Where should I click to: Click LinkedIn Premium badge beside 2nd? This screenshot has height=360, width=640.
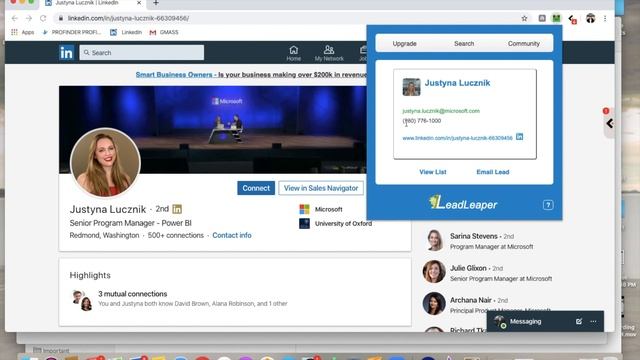coord(177,209)
